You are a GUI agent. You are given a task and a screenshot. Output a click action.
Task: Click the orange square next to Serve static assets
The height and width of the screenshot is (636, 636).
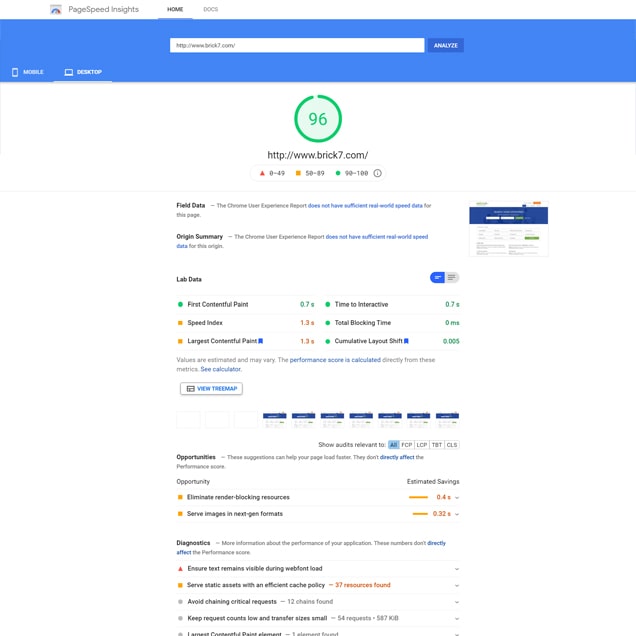click(x=180, y=585)
